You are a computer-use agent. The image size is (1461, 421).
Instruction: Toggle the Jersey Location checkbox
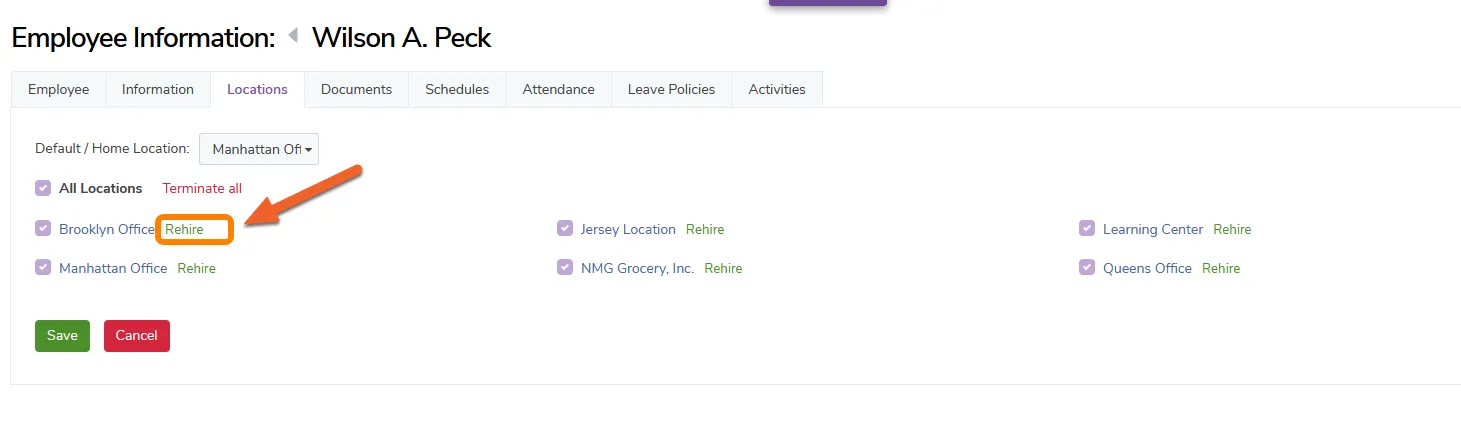(565, 228)
